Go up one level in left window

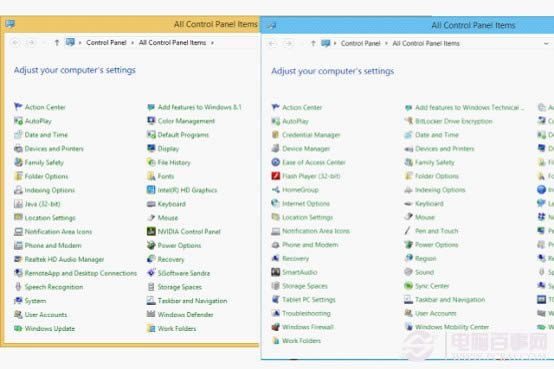coord(57,43)
